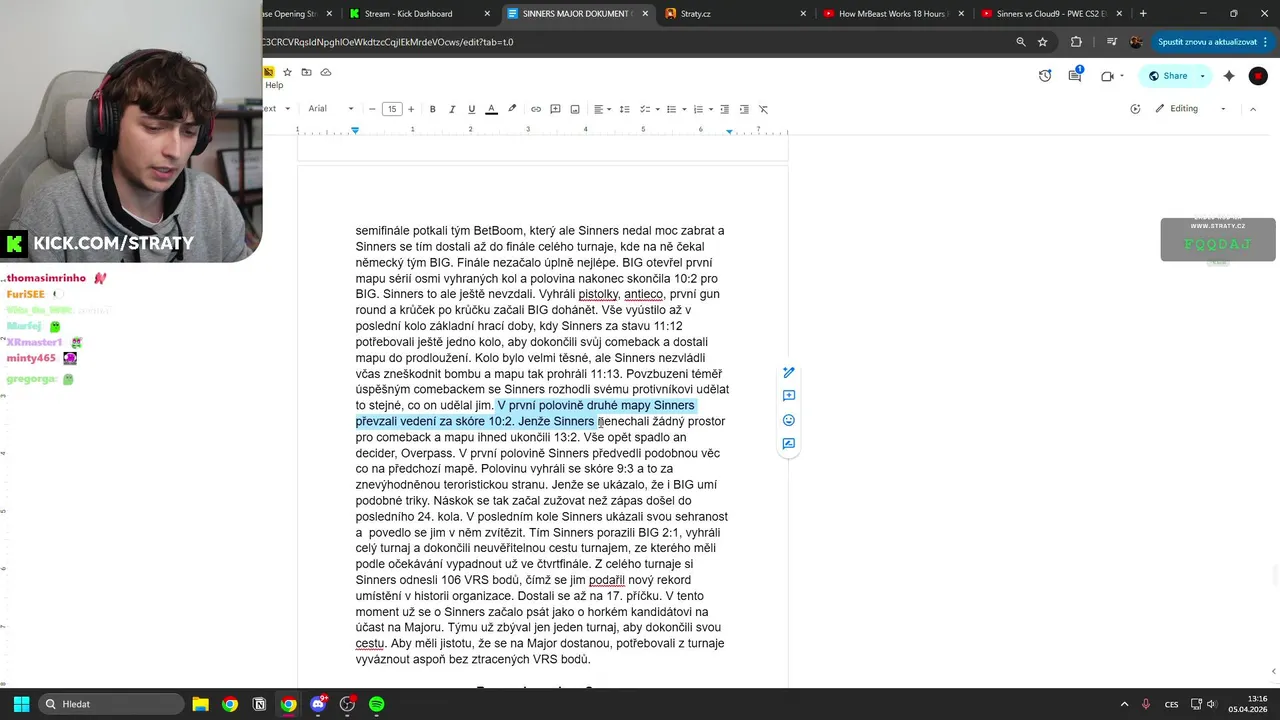Screen dimensions: 1280x720
Task: Open a new browser tab
Action: [x=1143, y=14]
